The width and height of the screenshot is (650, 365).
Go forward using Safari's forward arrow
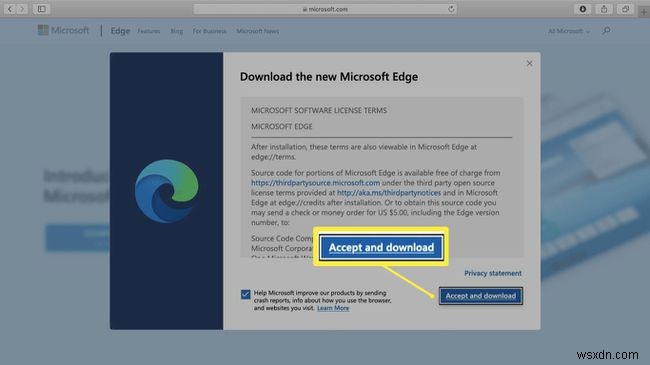22,9
